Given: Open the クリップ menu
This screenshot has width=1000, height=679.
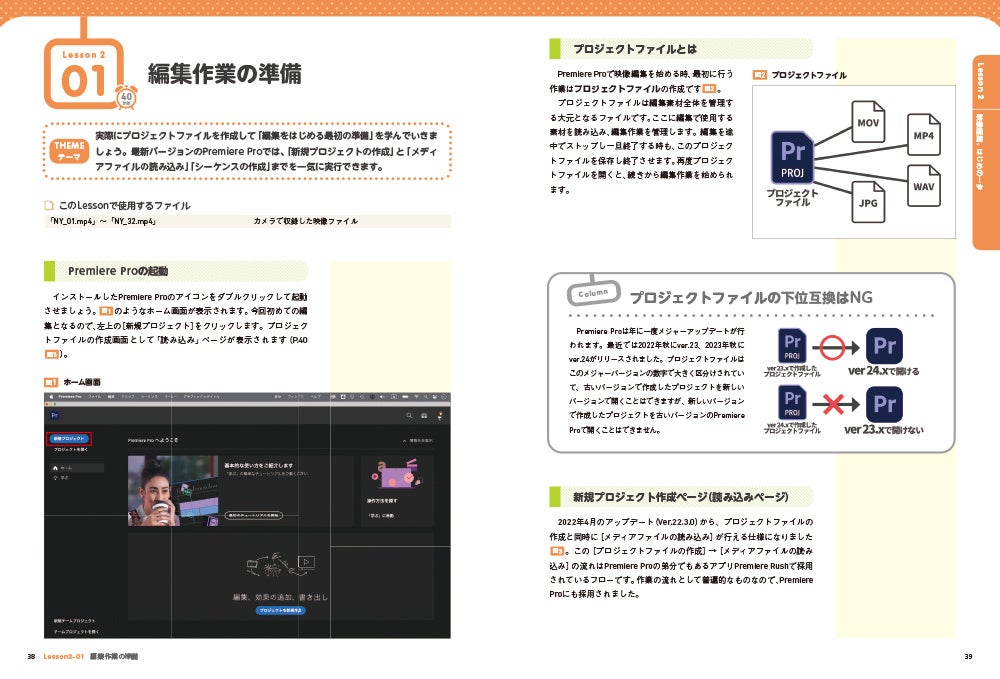Looking at the screenshot, I should (x=128, y=397).
